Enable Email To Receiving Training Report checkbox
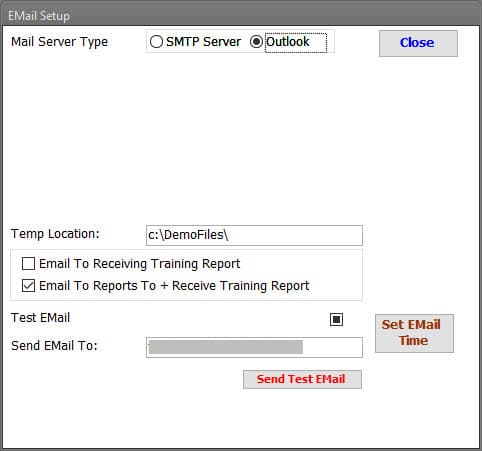482x451 pixels. 28,264
